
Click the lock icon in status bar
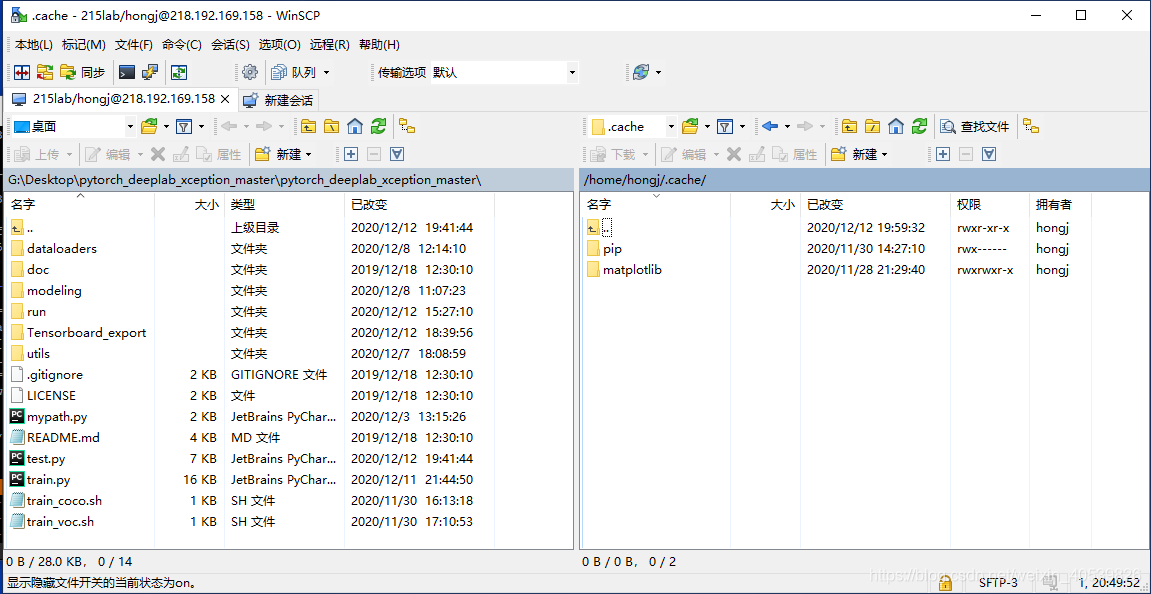click(x=945, y=583)
